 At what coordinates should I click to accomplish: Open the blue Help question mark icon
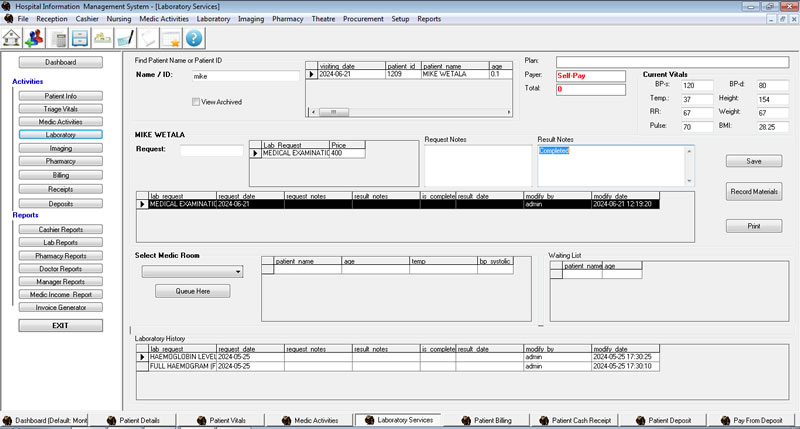click(193, 38)
